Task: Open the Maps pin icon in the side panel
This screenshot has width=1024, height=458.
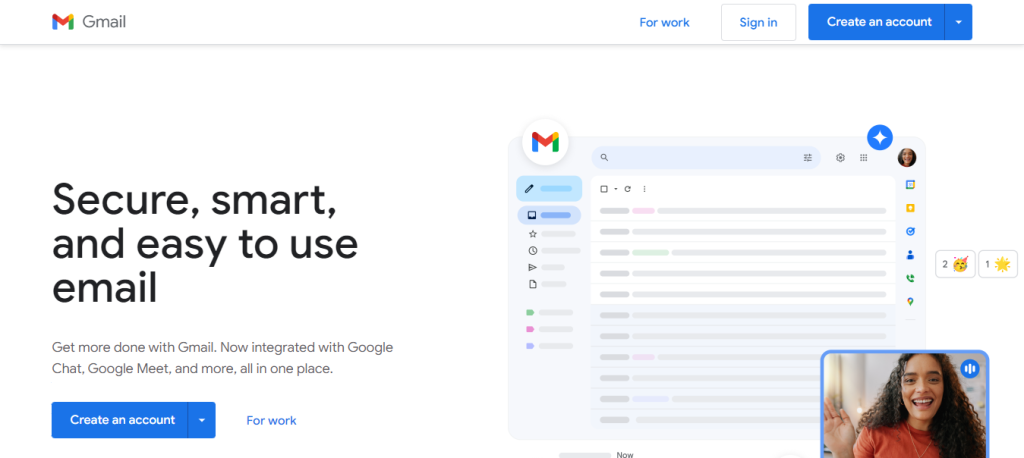Action: click(910, 301)
